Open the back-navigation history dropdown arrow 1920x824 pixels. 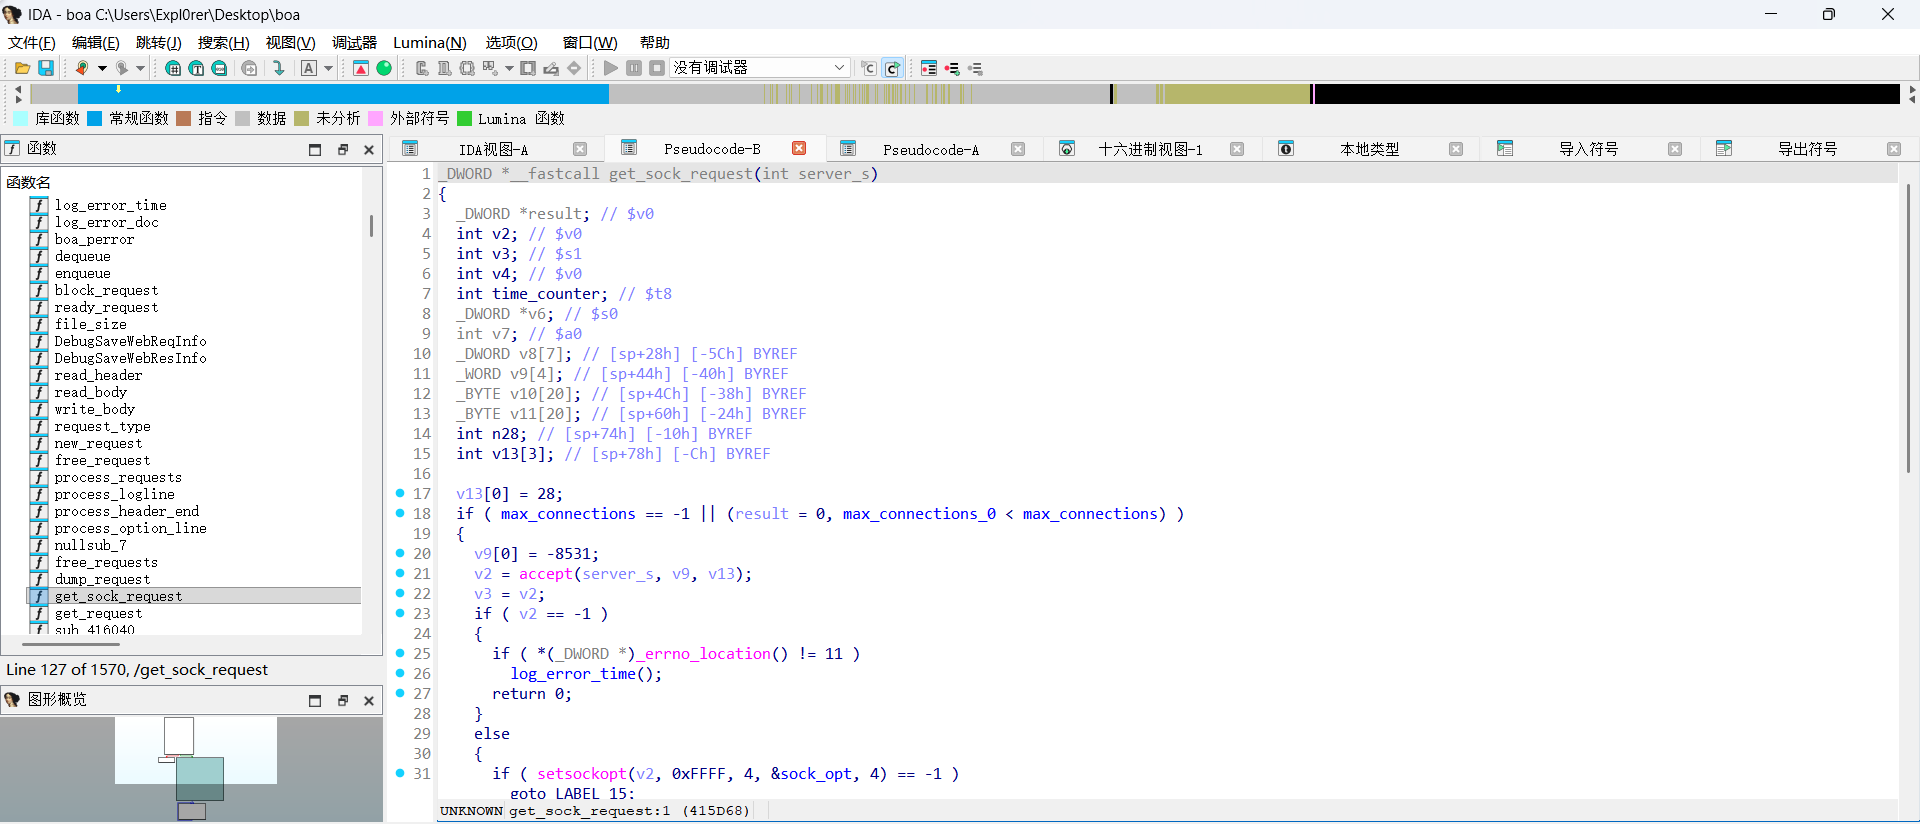[102, 68]
